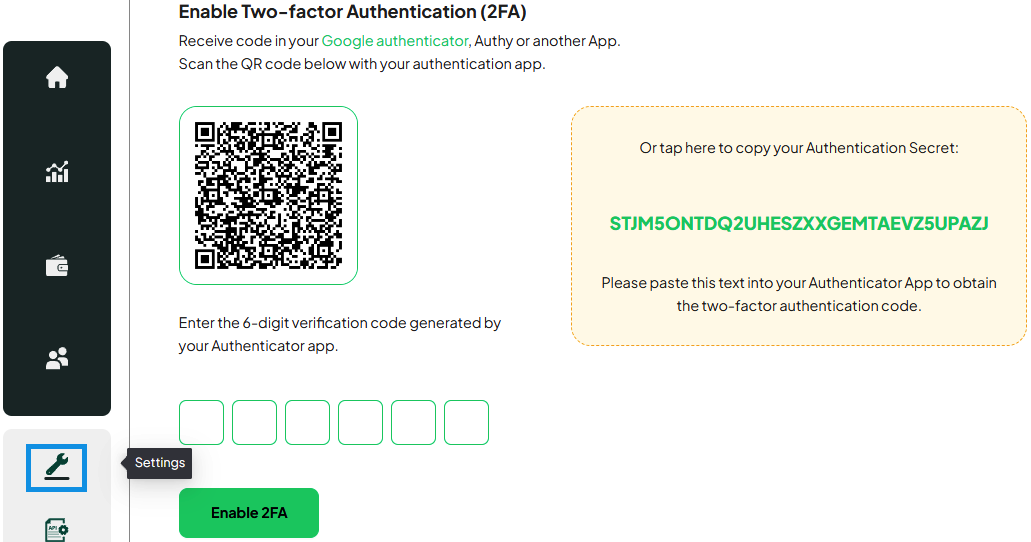Open the API document gear icon
Screen dimensions: 1031x542
pos(57,530)
